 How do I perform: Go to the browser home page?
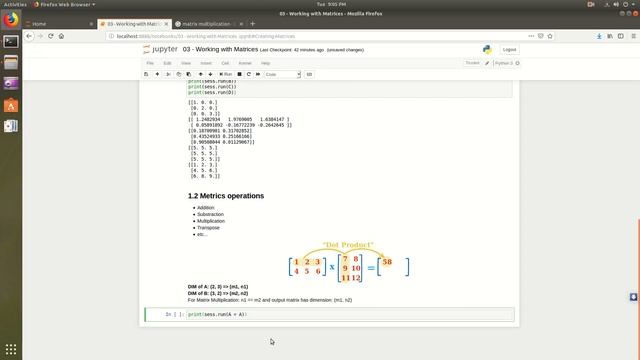point(61,36)
